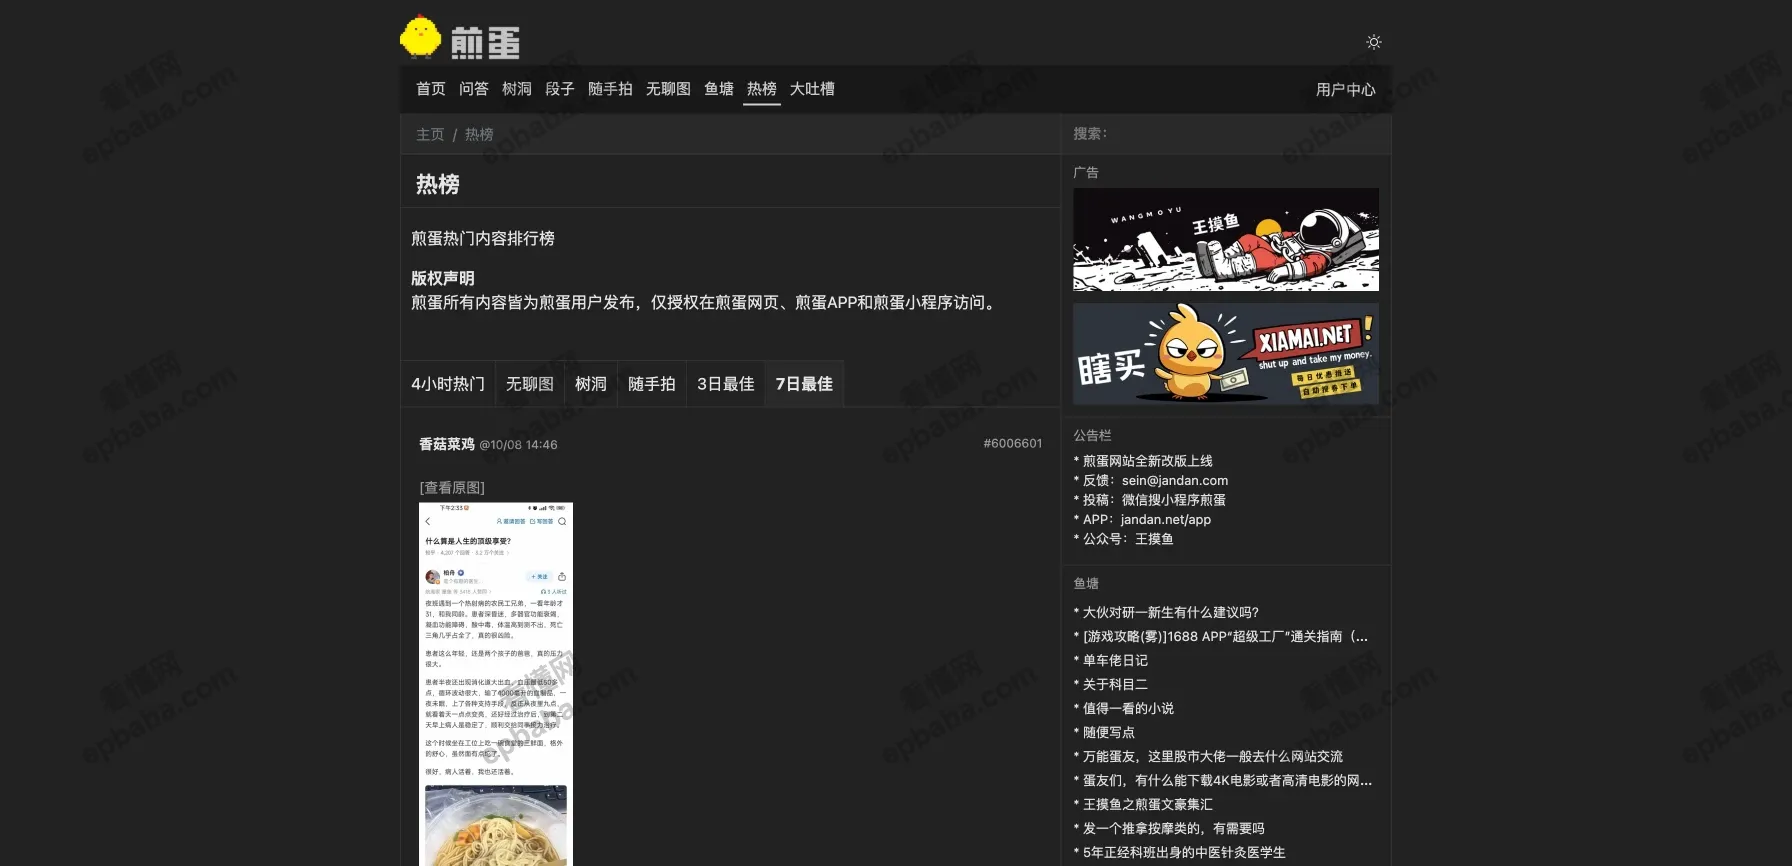The width and height of the screenshot is (1792, 866).
Task: Open 值得一看的小说 post
Action: (x=1128, y=708)
